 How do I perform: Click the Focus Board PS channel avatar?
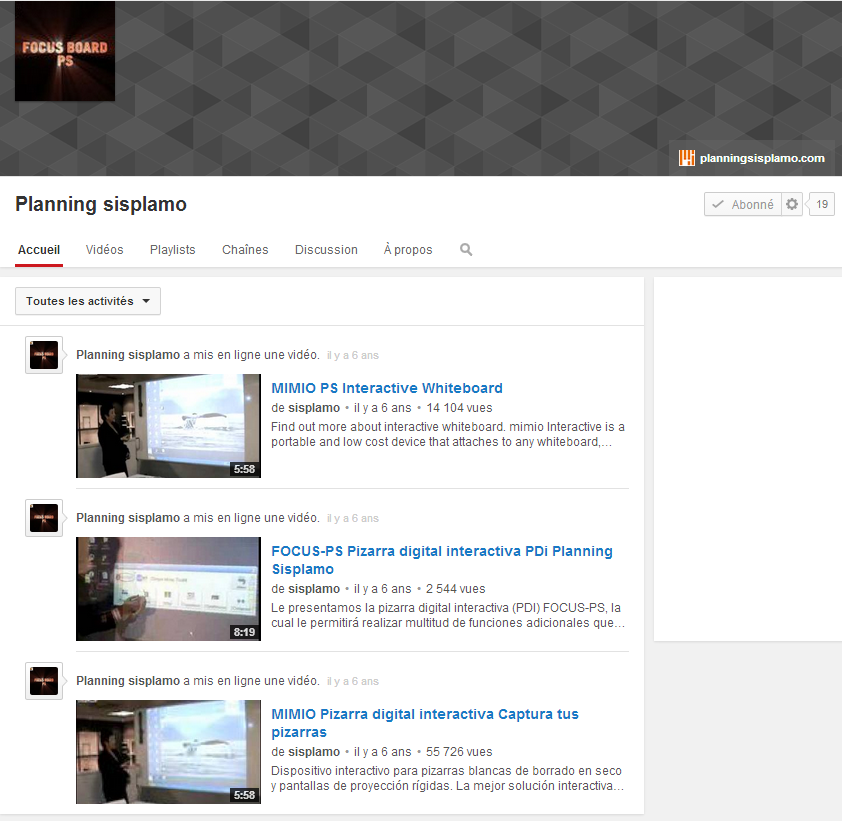(x=65, y=51)
